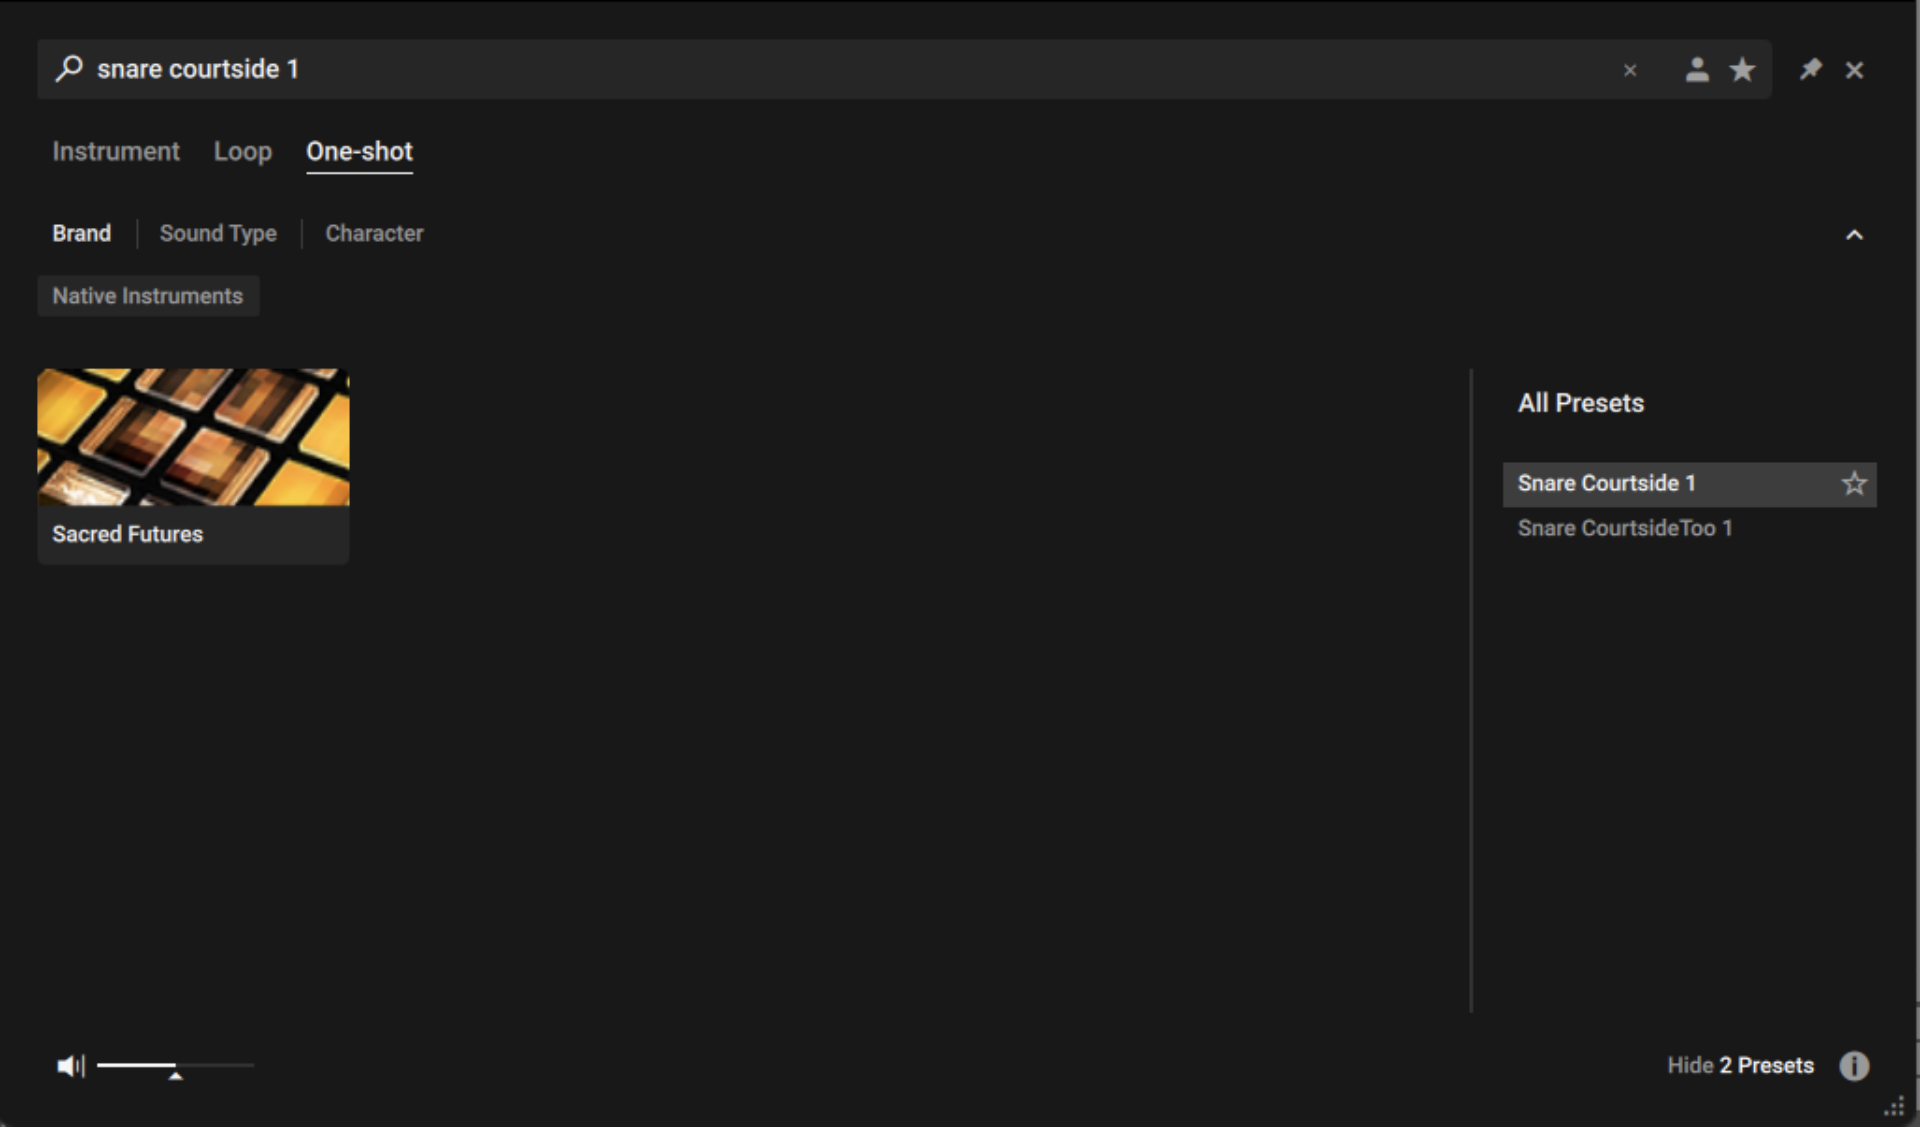Image resolution: width=1920 pixels, height=1127 pixels.
Task: Select the Snare CourtsideToo 1 preset
Action: click(1624, 529)
